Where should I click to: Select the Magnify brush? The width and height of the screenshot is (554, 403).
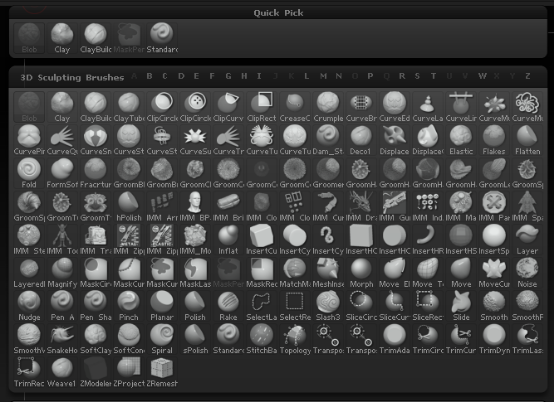coord(62,273)
